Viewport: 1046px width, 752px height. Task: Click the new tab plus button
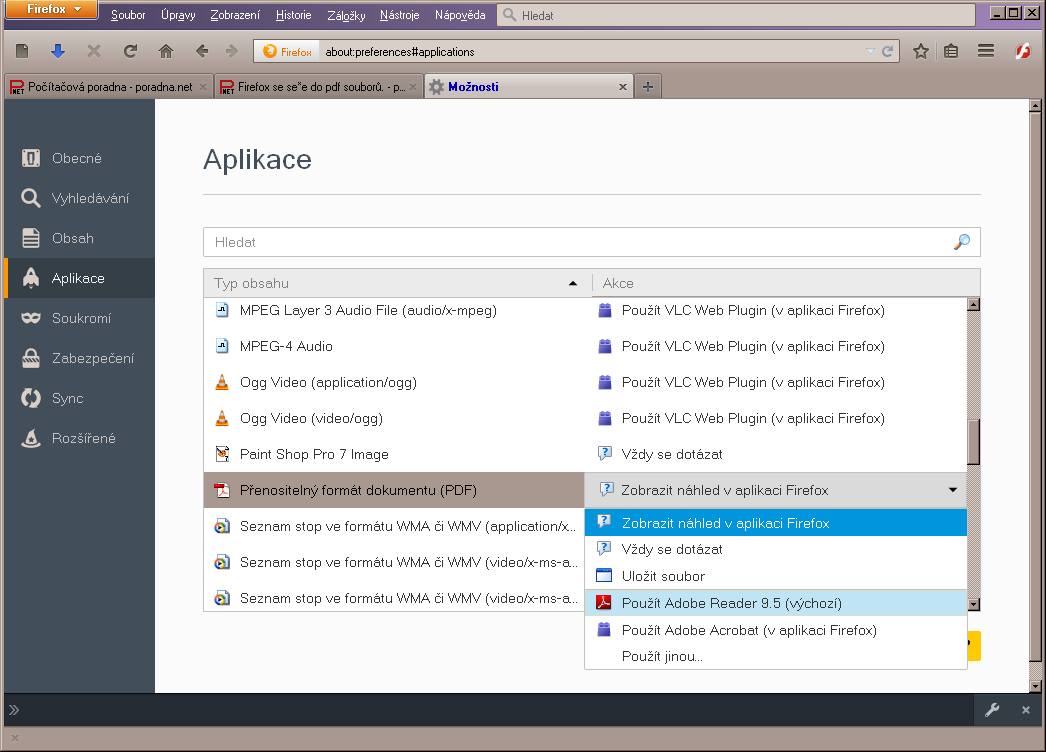(x=648, y=87)
